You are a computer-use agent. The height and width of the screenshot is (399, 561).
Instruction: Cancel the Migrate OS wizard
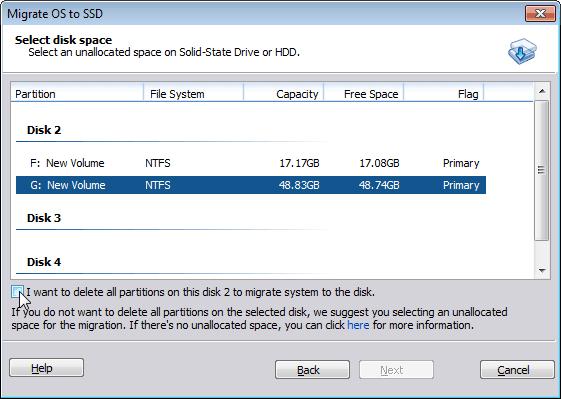click(517, 370)
